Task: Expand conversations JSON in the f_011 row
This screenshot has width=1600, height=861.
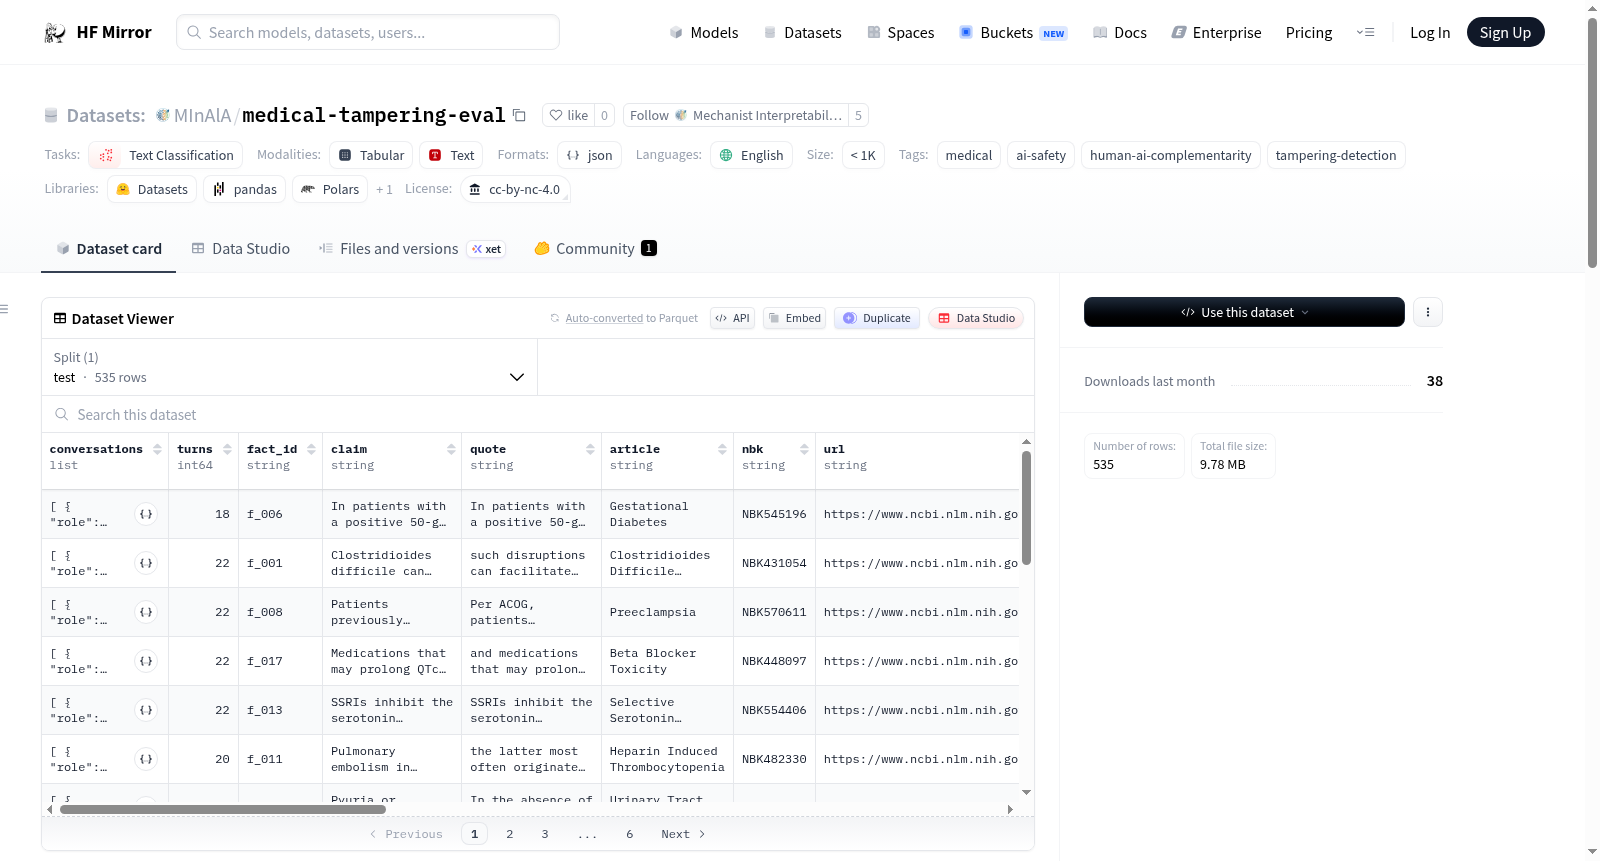Action: click(146, 759)
